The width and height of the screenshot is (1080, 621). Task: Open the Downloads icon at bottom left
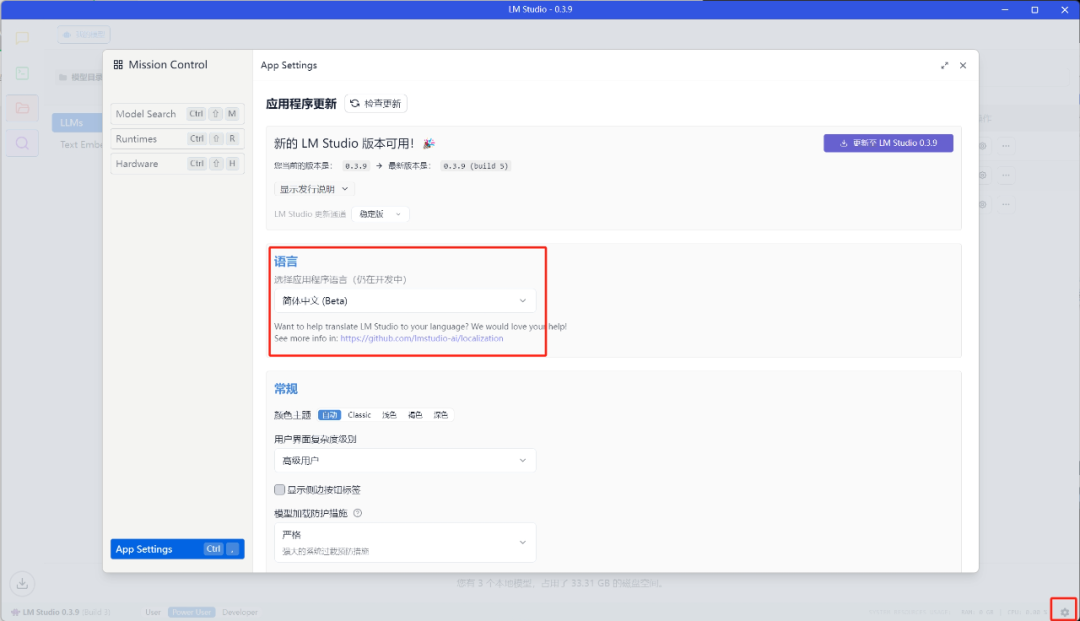pos(22,584)
